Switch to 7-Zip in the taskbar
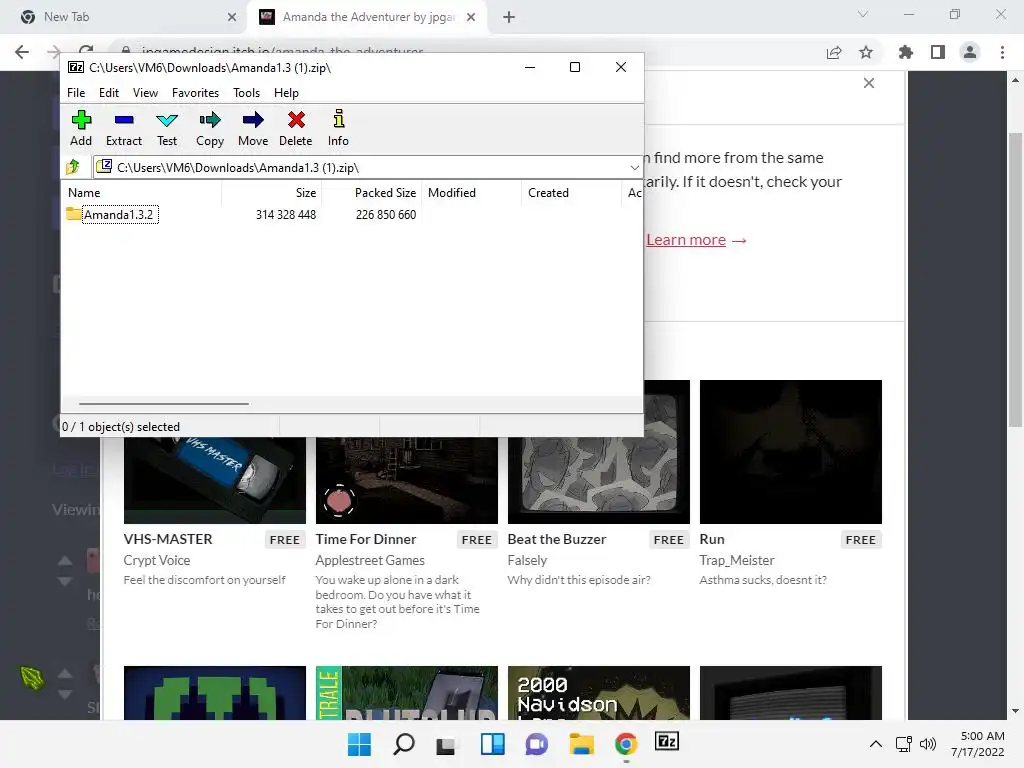Viewport: 1024px width, 768px height. pyautogui.click(x=667, y=742)
